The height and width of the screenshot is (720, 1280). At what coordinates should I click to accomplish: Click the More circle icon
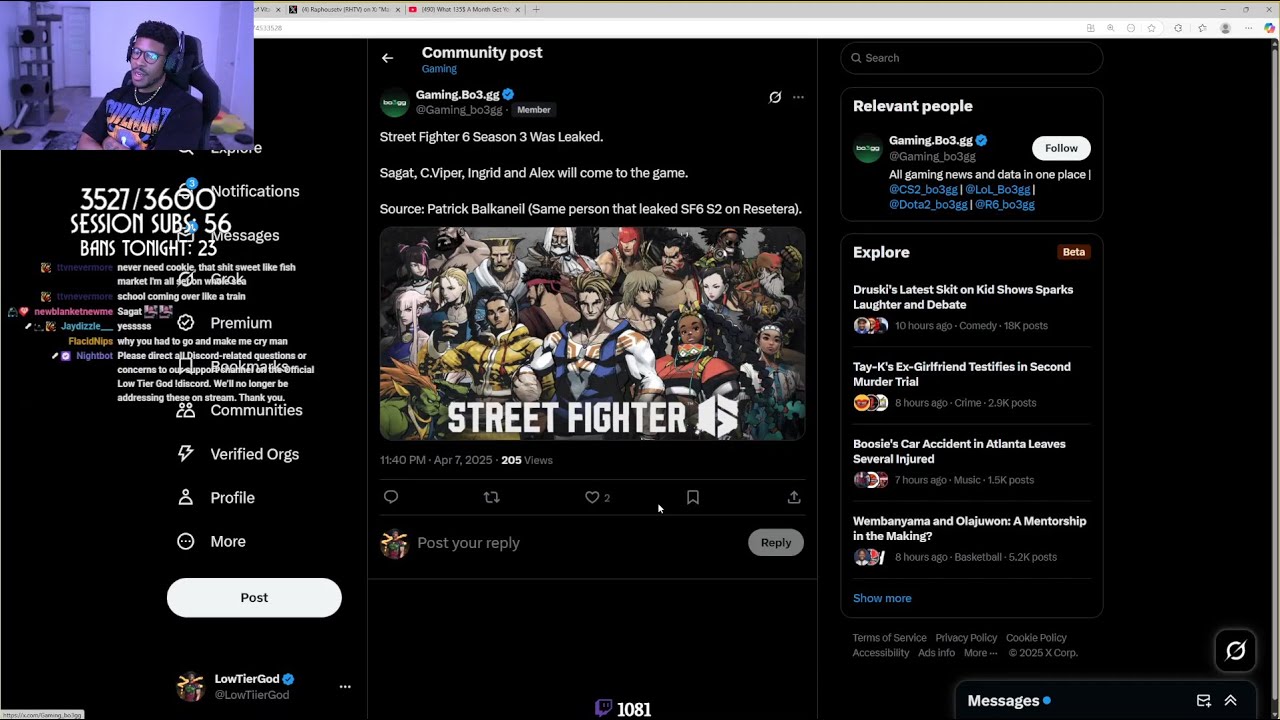185,541
